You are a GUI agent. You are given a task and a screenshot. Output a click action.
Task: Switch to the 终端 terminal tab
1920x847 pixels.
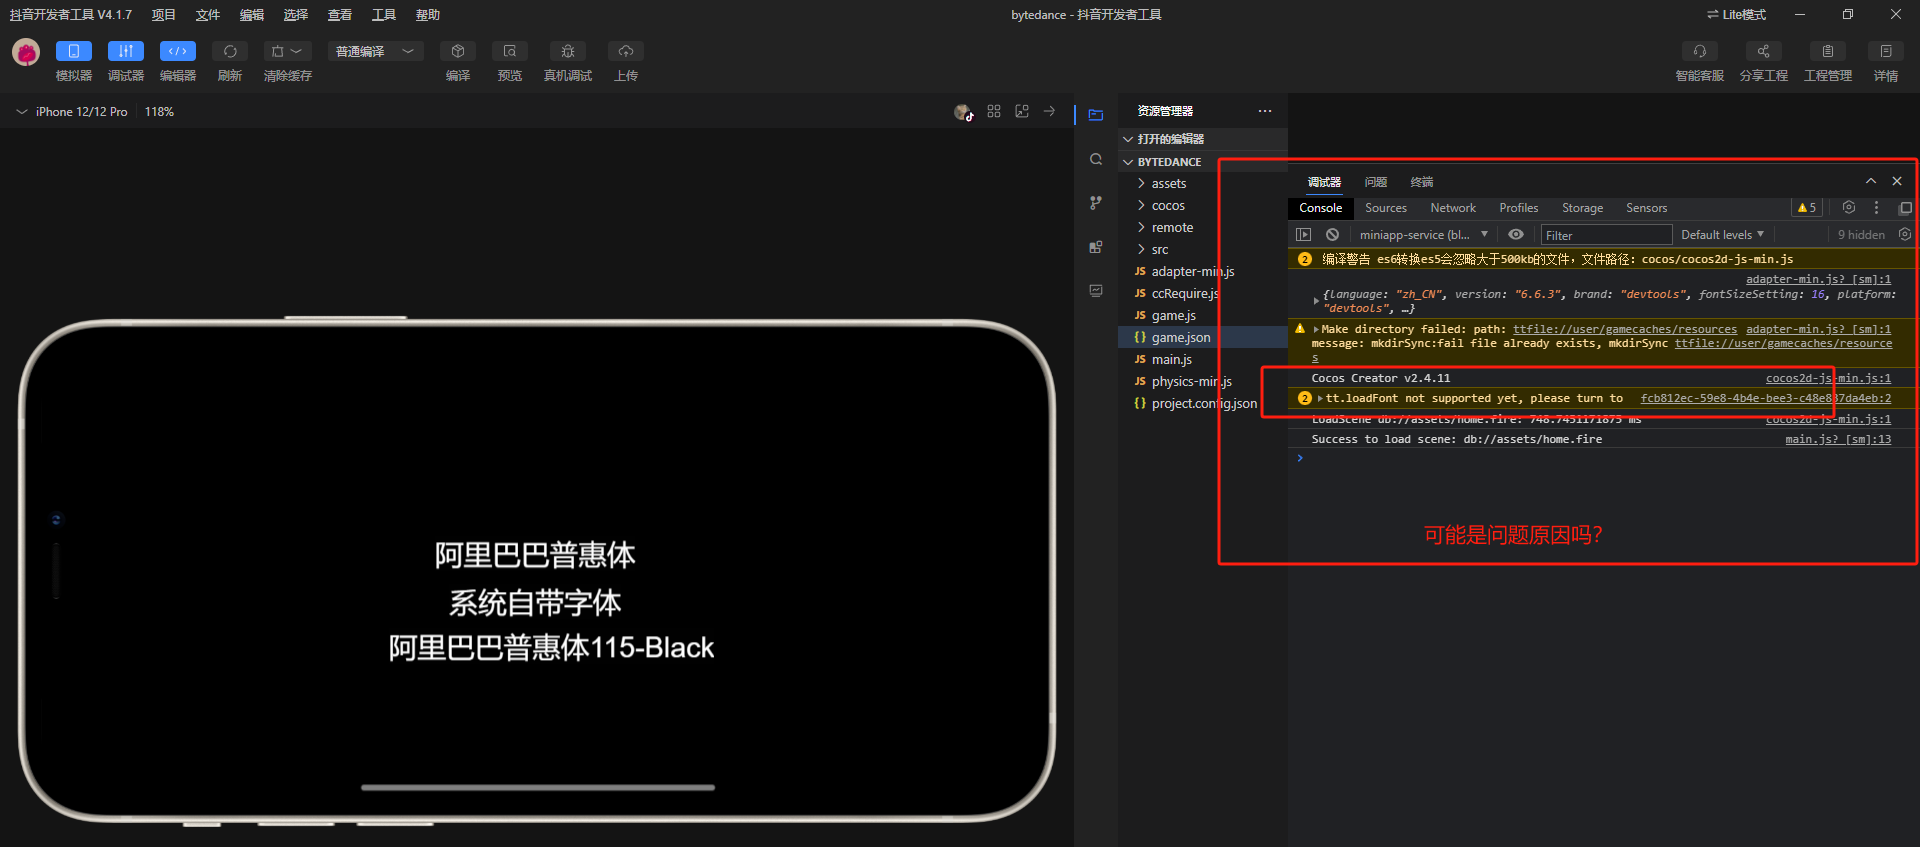1422,182
